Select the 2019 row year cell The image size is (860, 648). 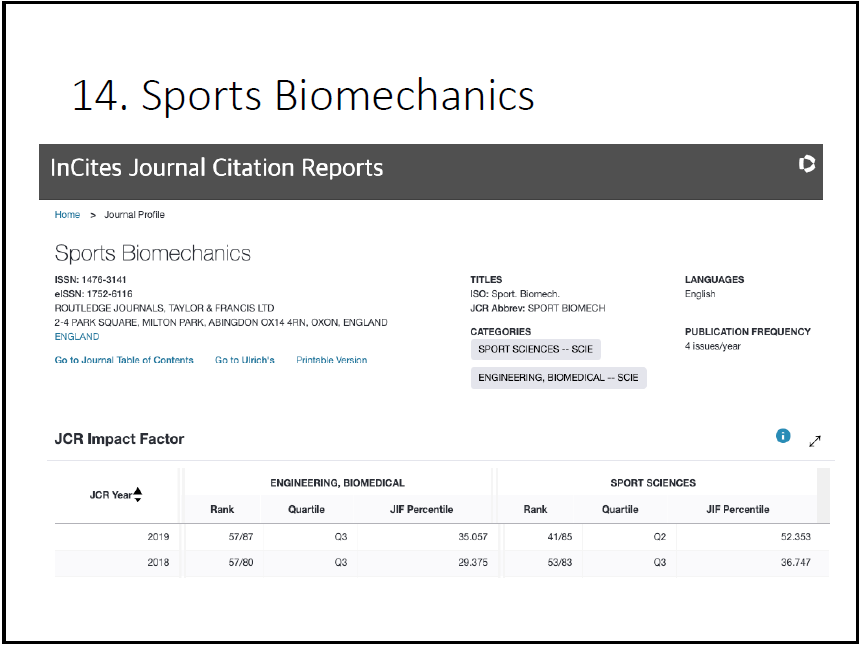(158, 537)
